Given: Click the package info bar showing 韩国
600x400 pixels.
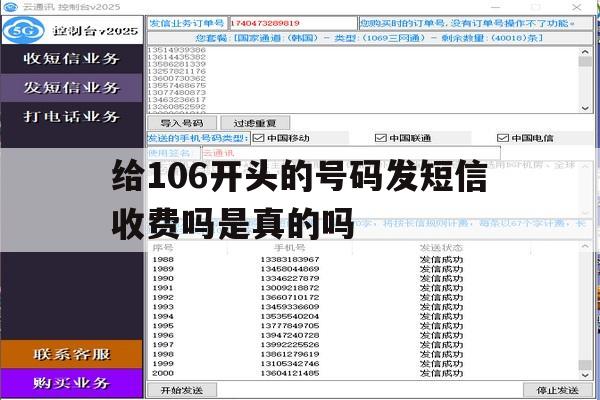Looking at the screenshot, I should pyautogui.click(x=370, y=38).
